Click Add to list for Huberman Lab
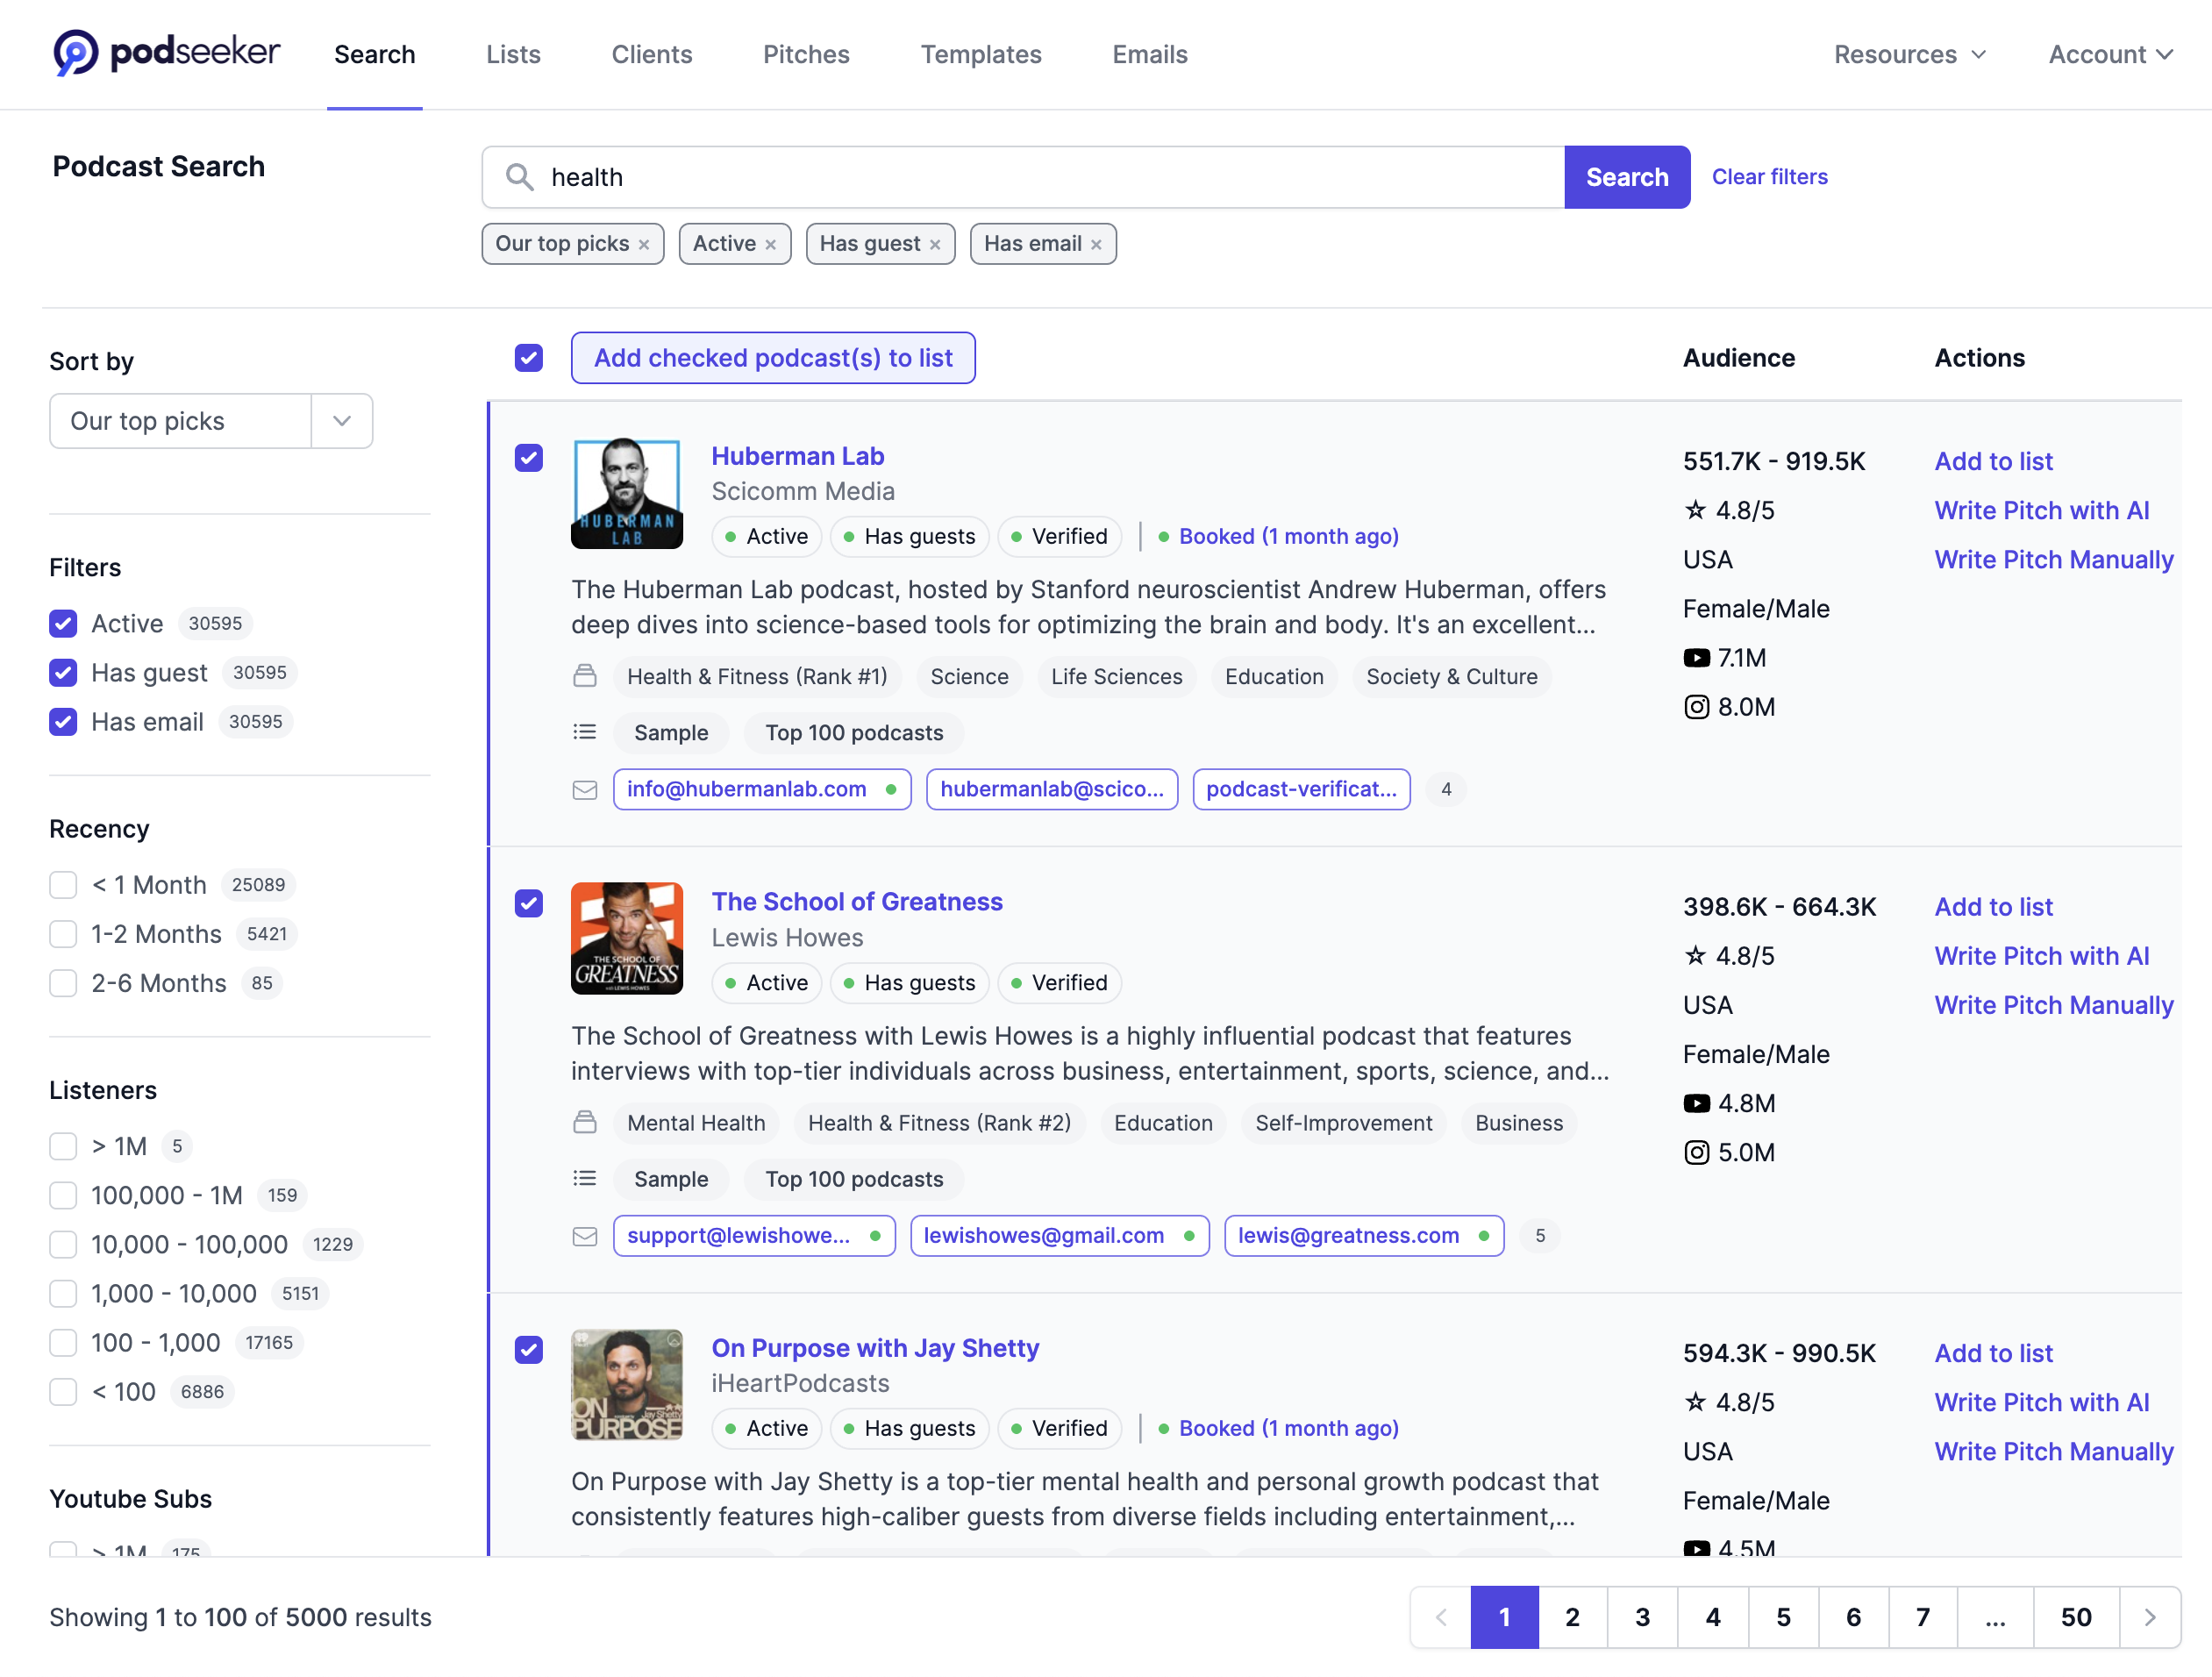The height and width of the screenshot is (1677, 2212). click(1993, 461)
